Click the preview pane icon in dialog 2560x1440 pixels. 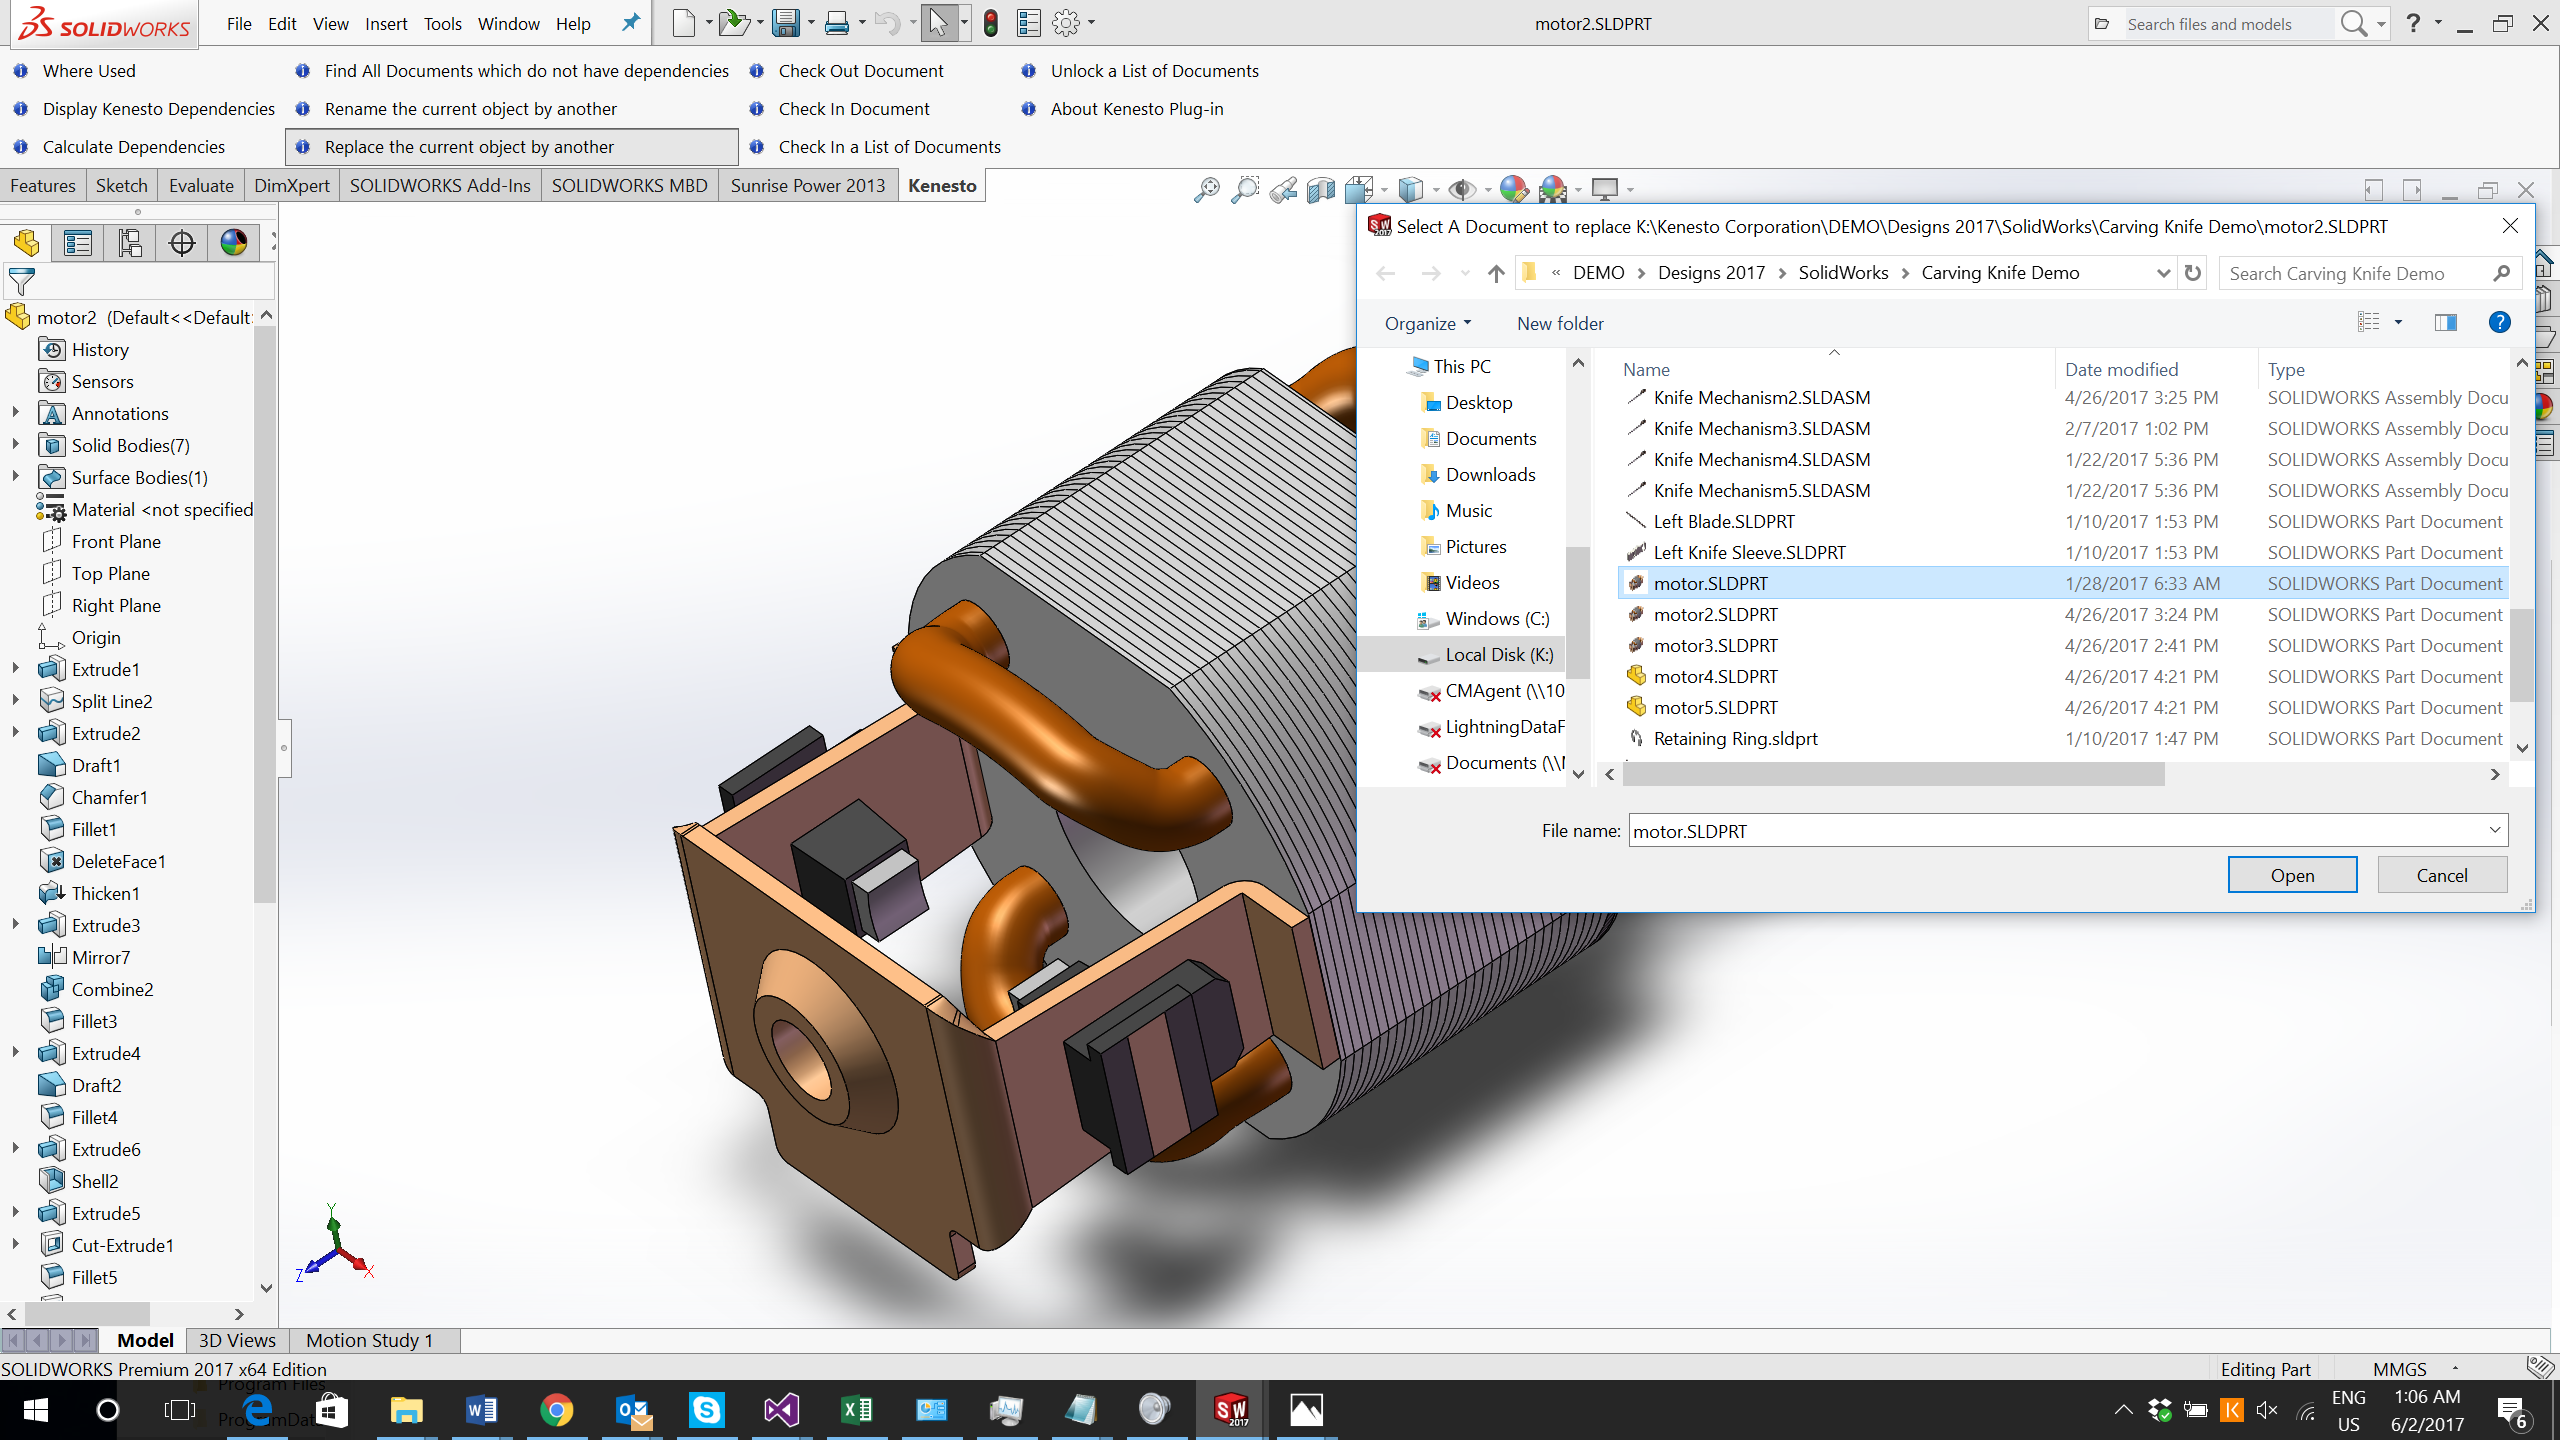[x=2446, y=322]
